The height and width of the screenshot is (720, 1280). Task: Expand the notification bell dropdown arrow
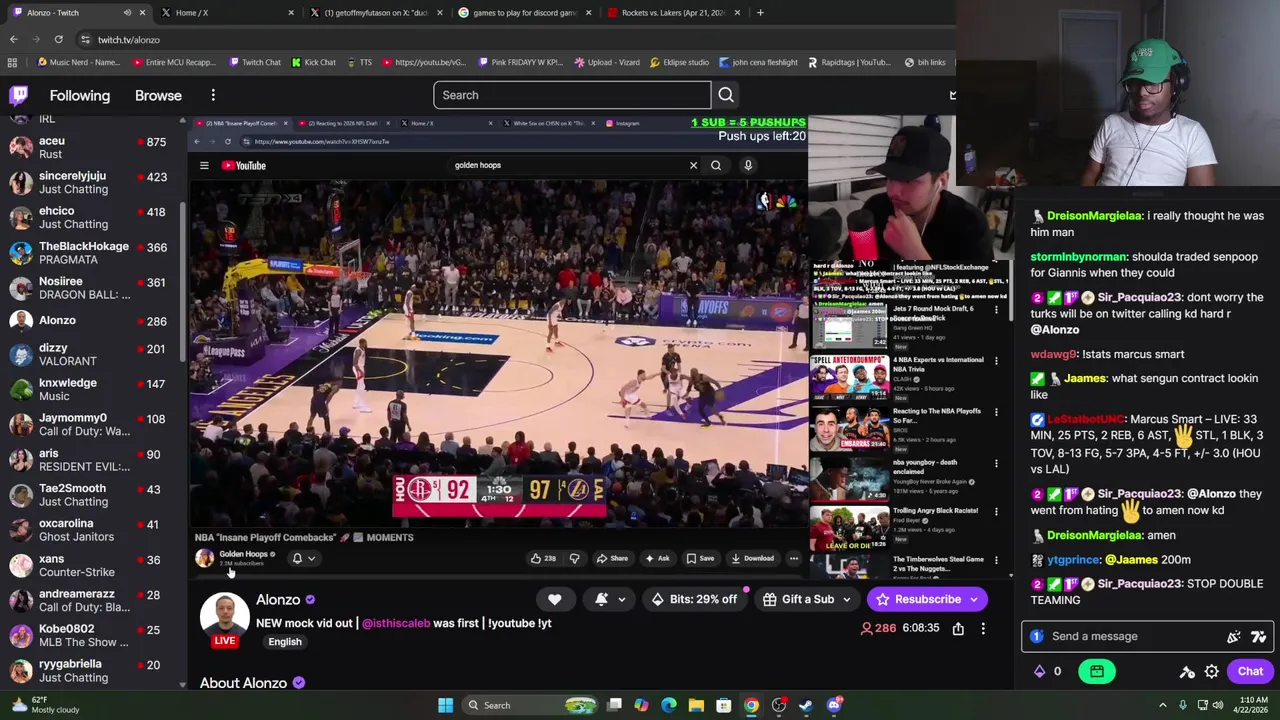pyautogui.click(x=621, y=600)
